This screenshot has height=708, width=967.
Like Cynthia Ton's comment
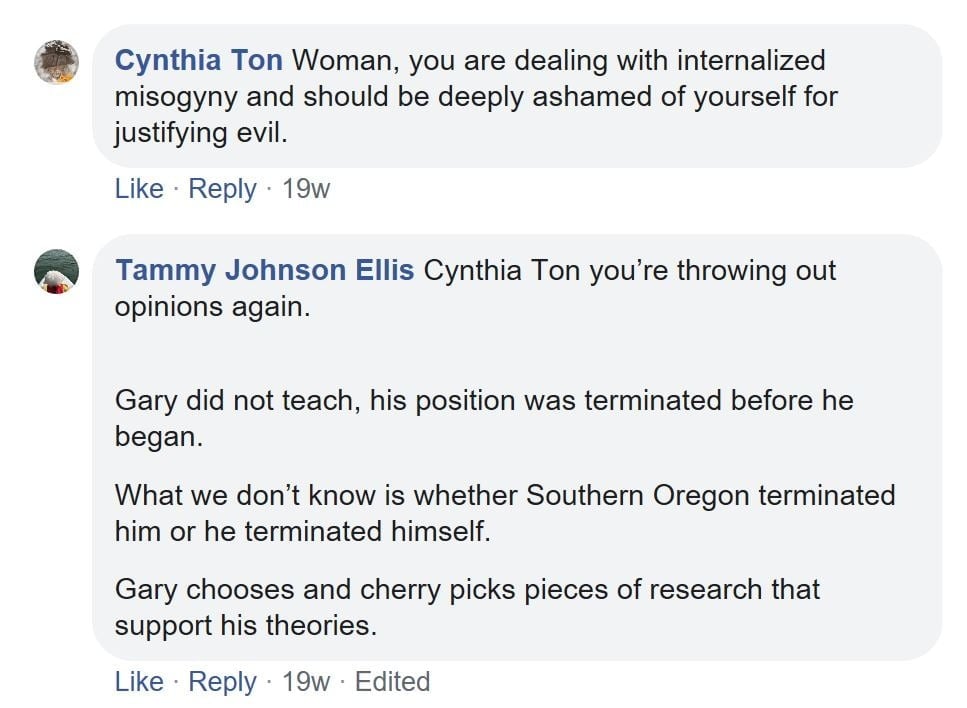tap(139, 188)
